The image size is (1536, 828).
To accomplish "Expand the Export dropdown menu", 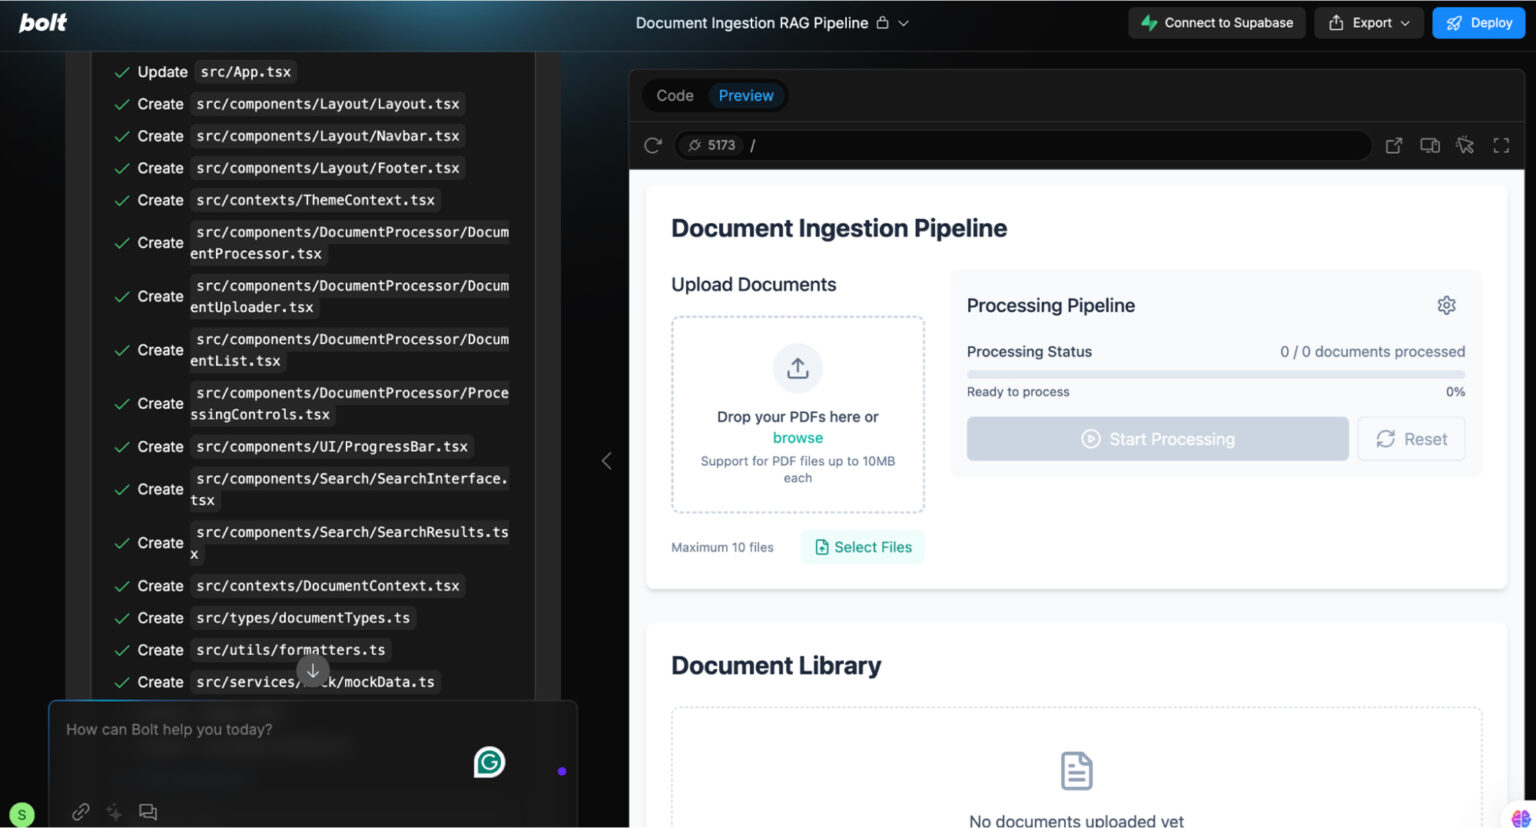I will pos(1368,23).
